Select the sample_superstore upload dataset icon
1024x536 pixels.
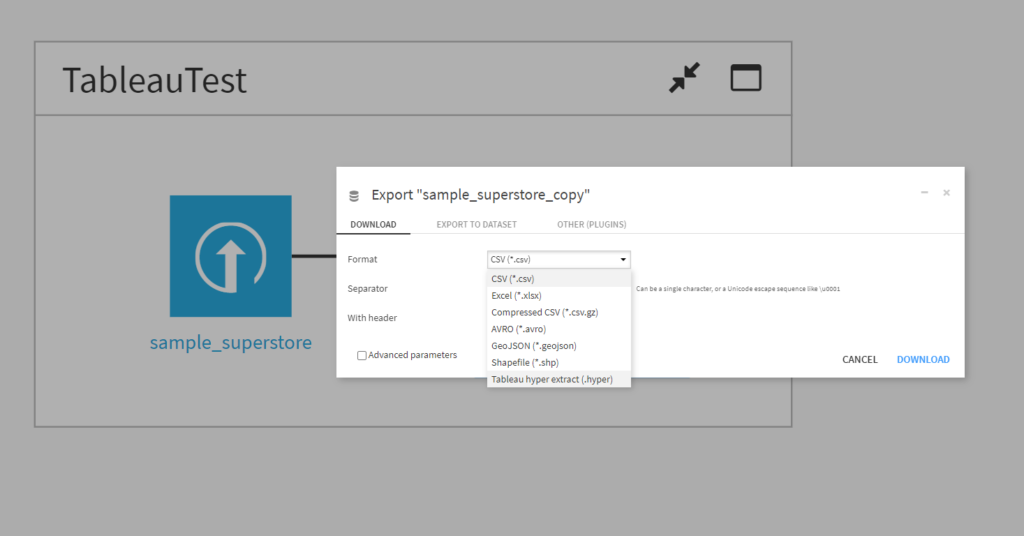point(231,256)
